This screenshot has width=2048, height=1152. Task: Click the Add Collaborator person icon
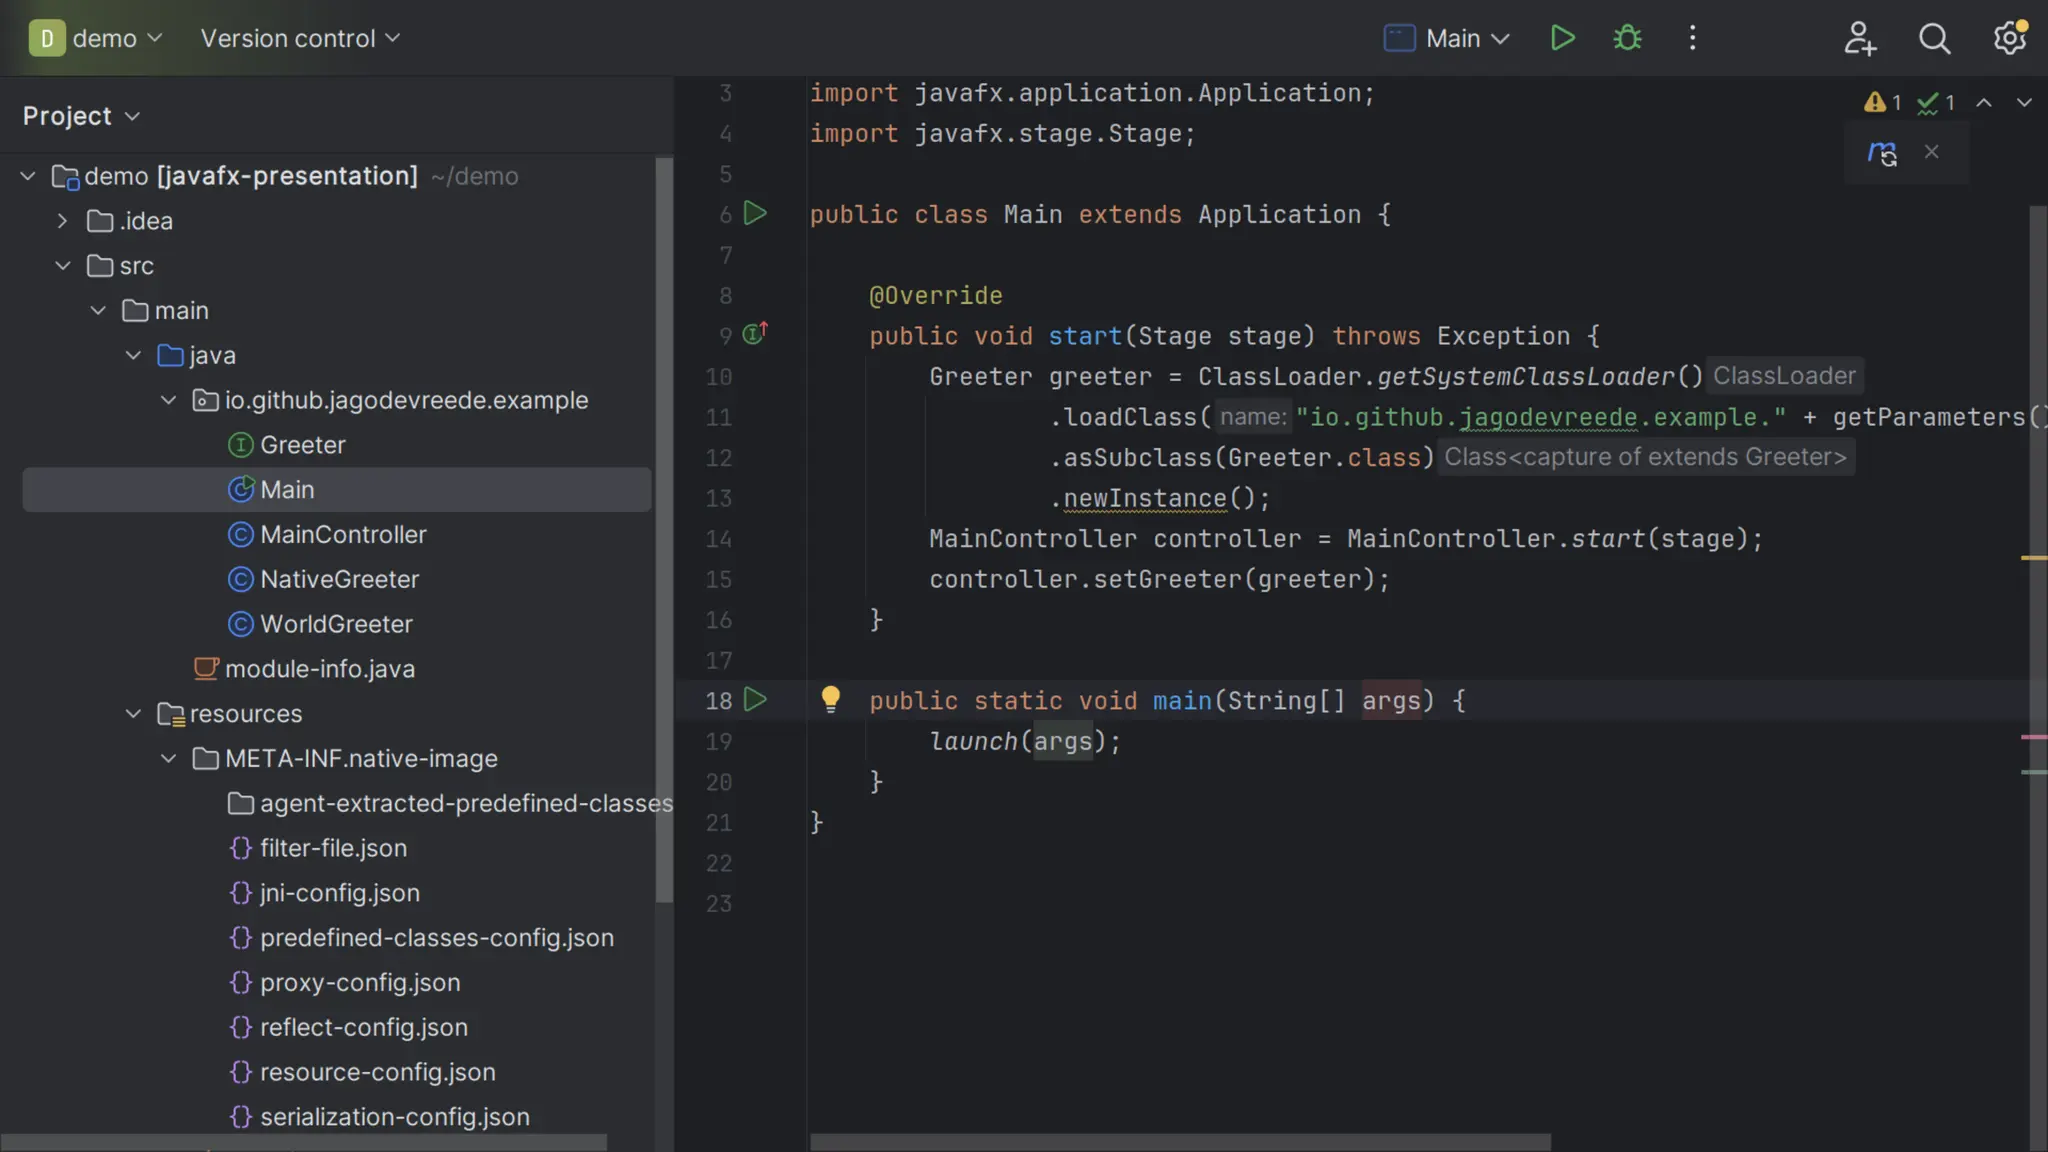(1859, 38)
